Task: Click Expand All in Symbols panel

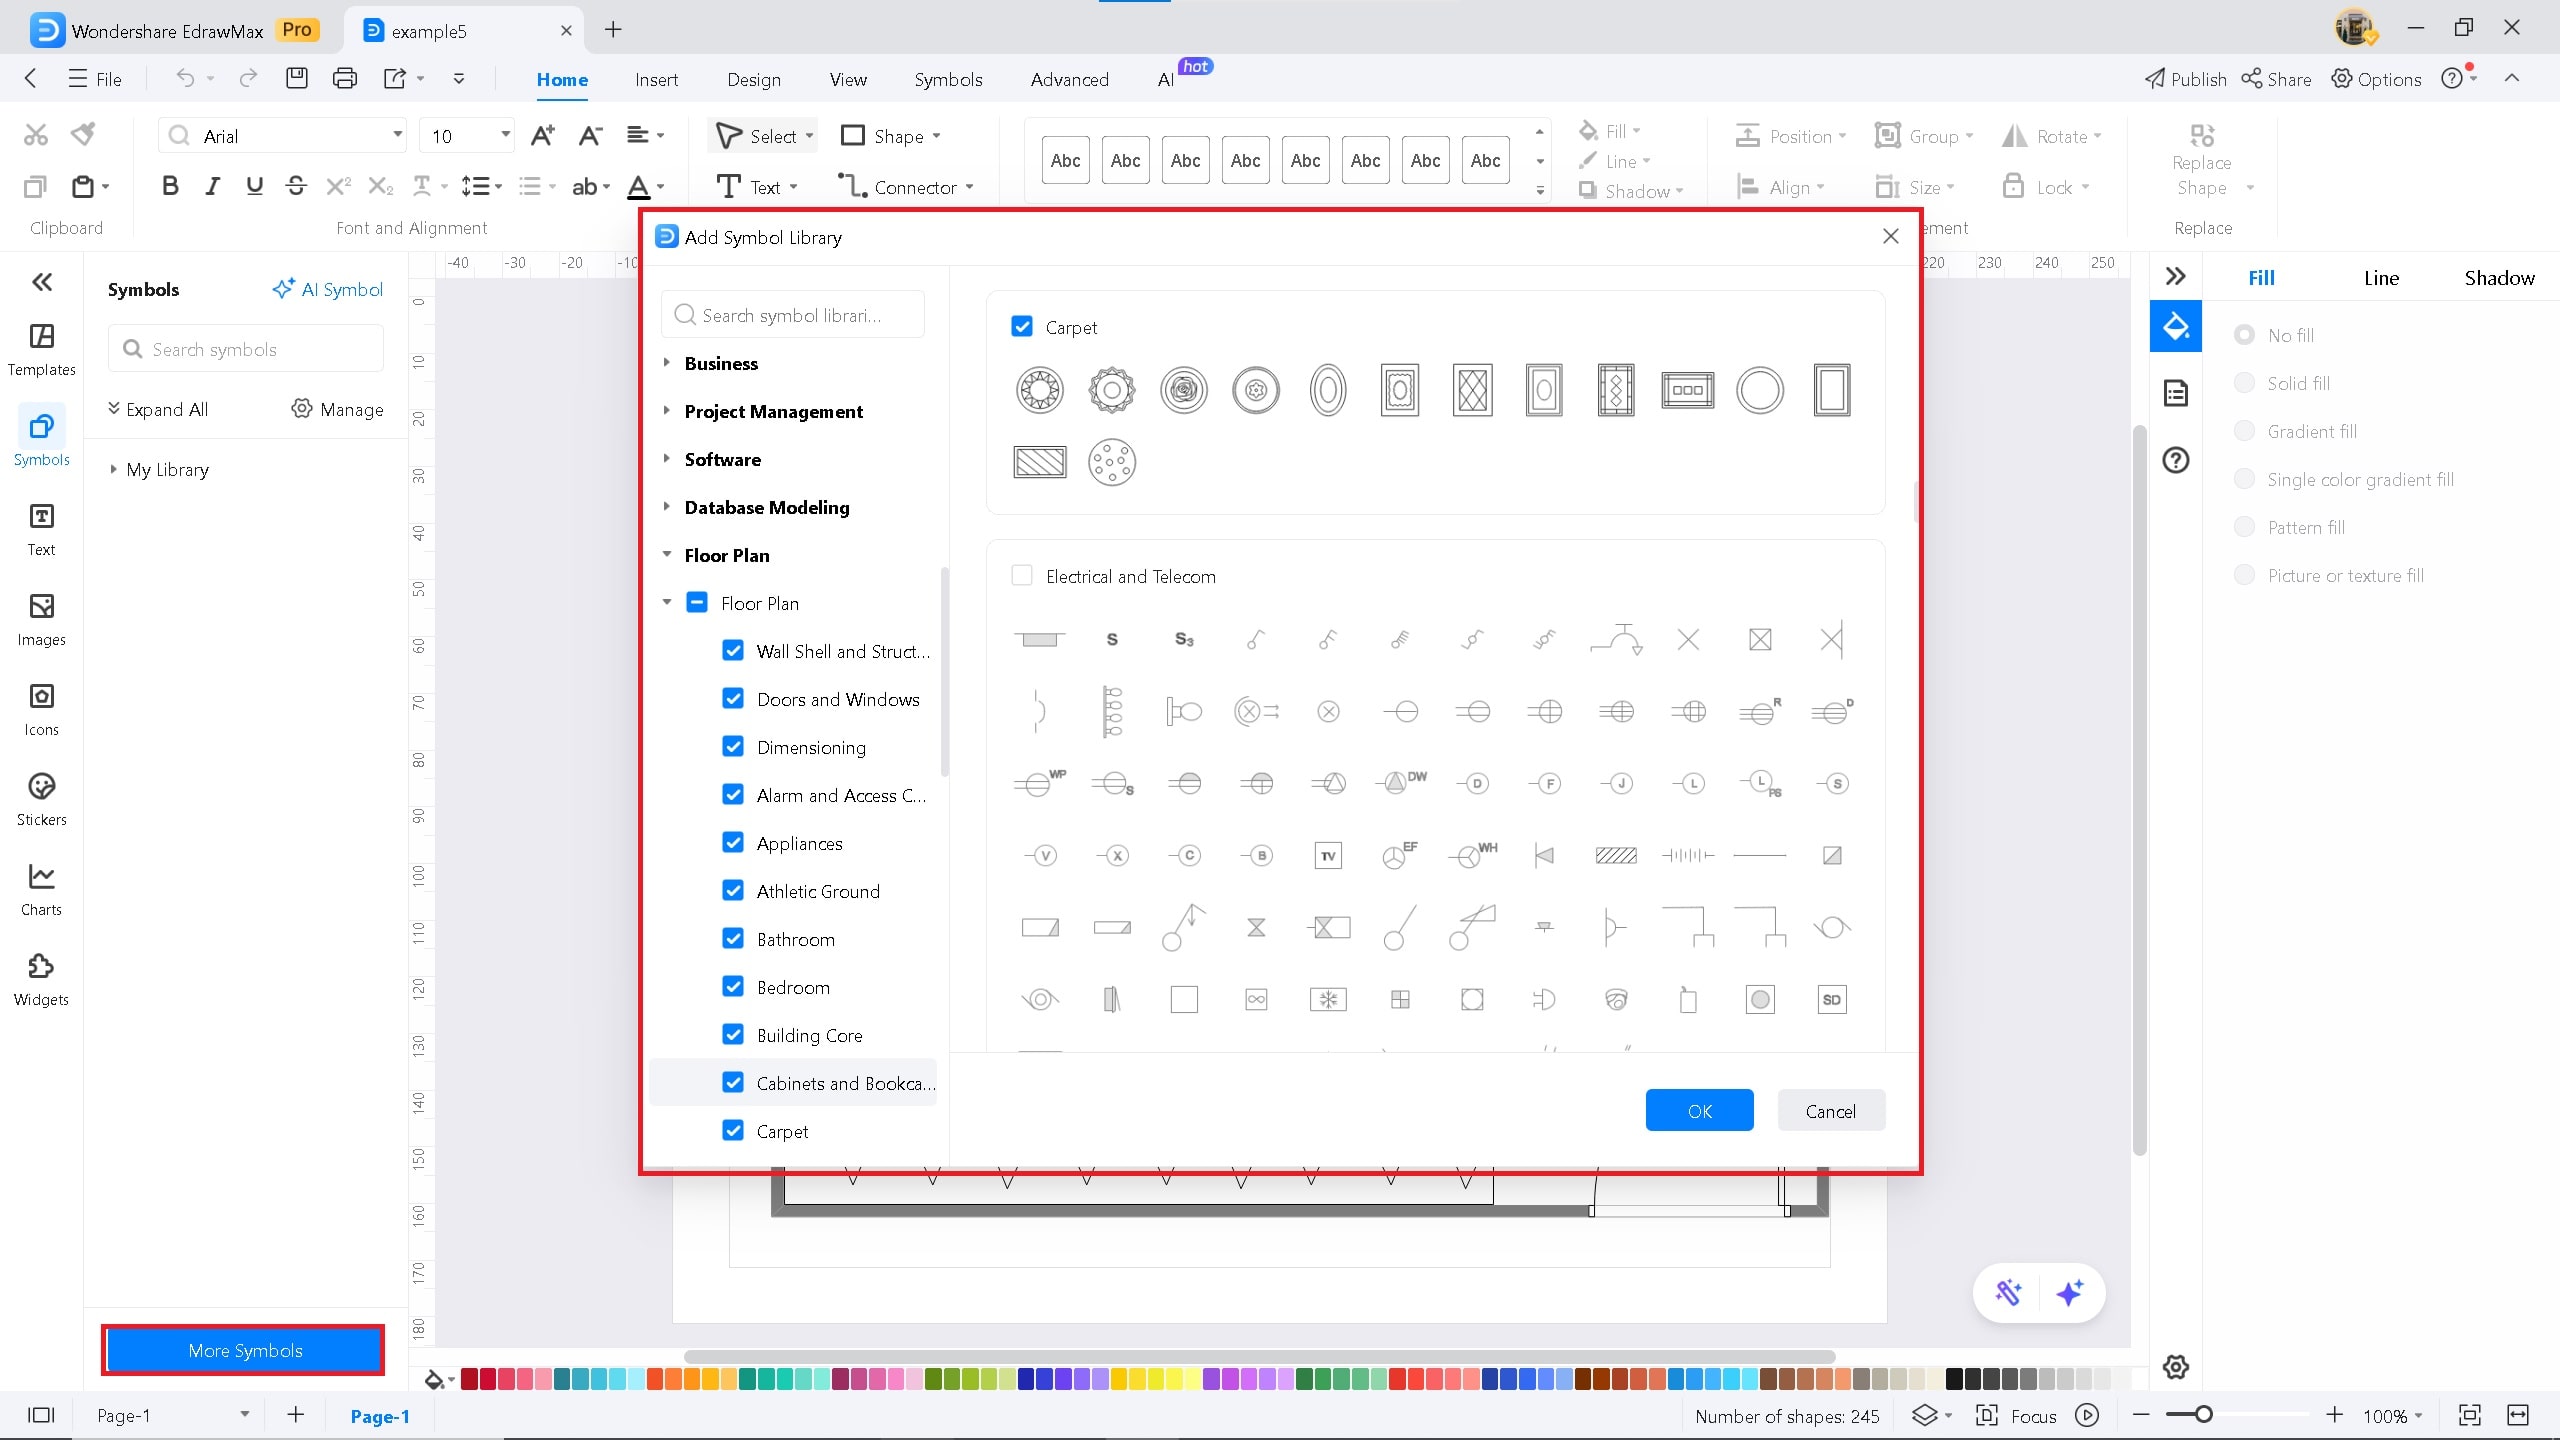Action: coord(158,409)
